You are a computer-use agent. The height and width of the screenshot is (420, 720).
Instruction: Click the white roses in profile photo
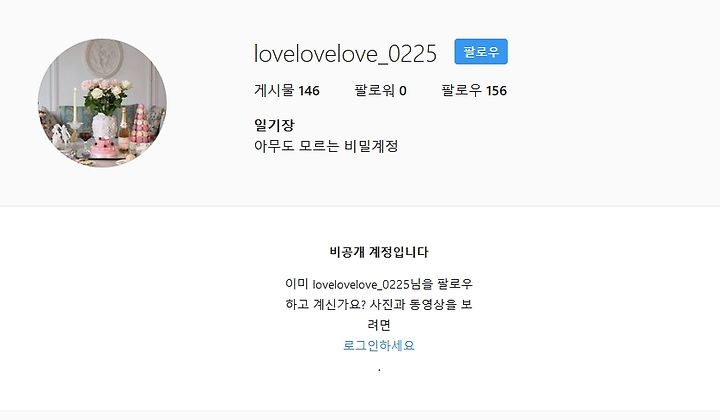tap(106, 92)
